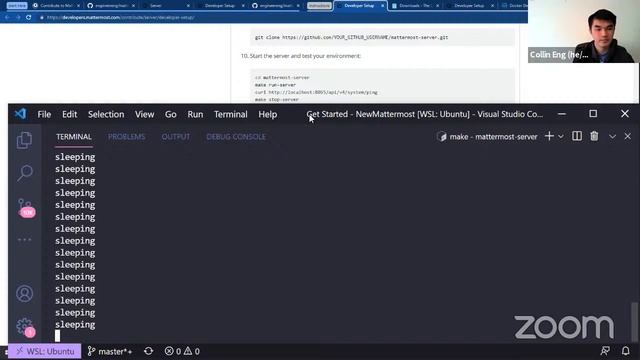Split the terminal pane
The image size is (640, 360).
click(x=577, y=136)
